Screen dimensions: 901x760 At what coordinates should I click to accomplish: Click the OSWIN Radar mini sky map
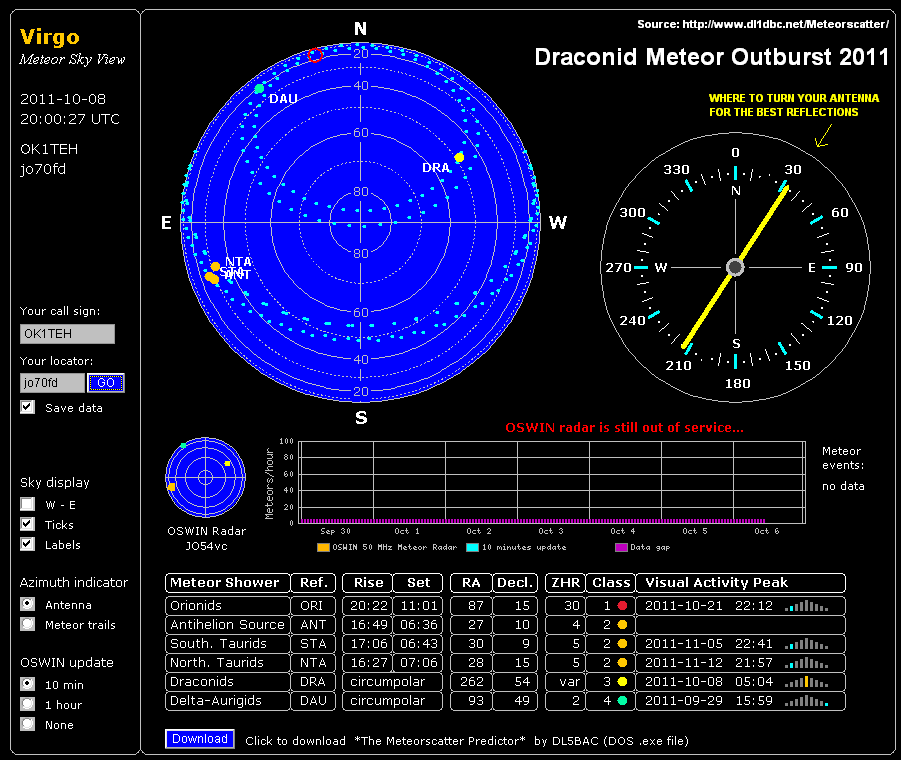tap(205, 477)
